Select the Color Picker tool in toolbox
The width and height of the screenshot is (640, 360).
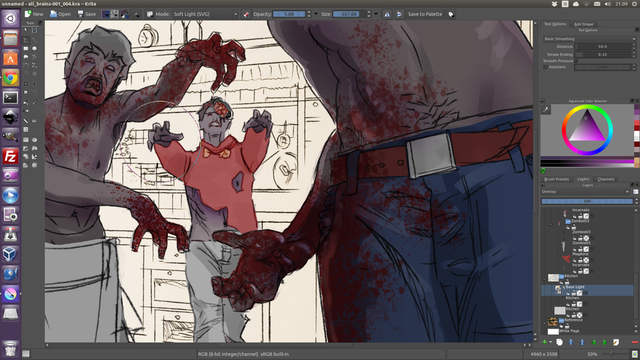34,103
